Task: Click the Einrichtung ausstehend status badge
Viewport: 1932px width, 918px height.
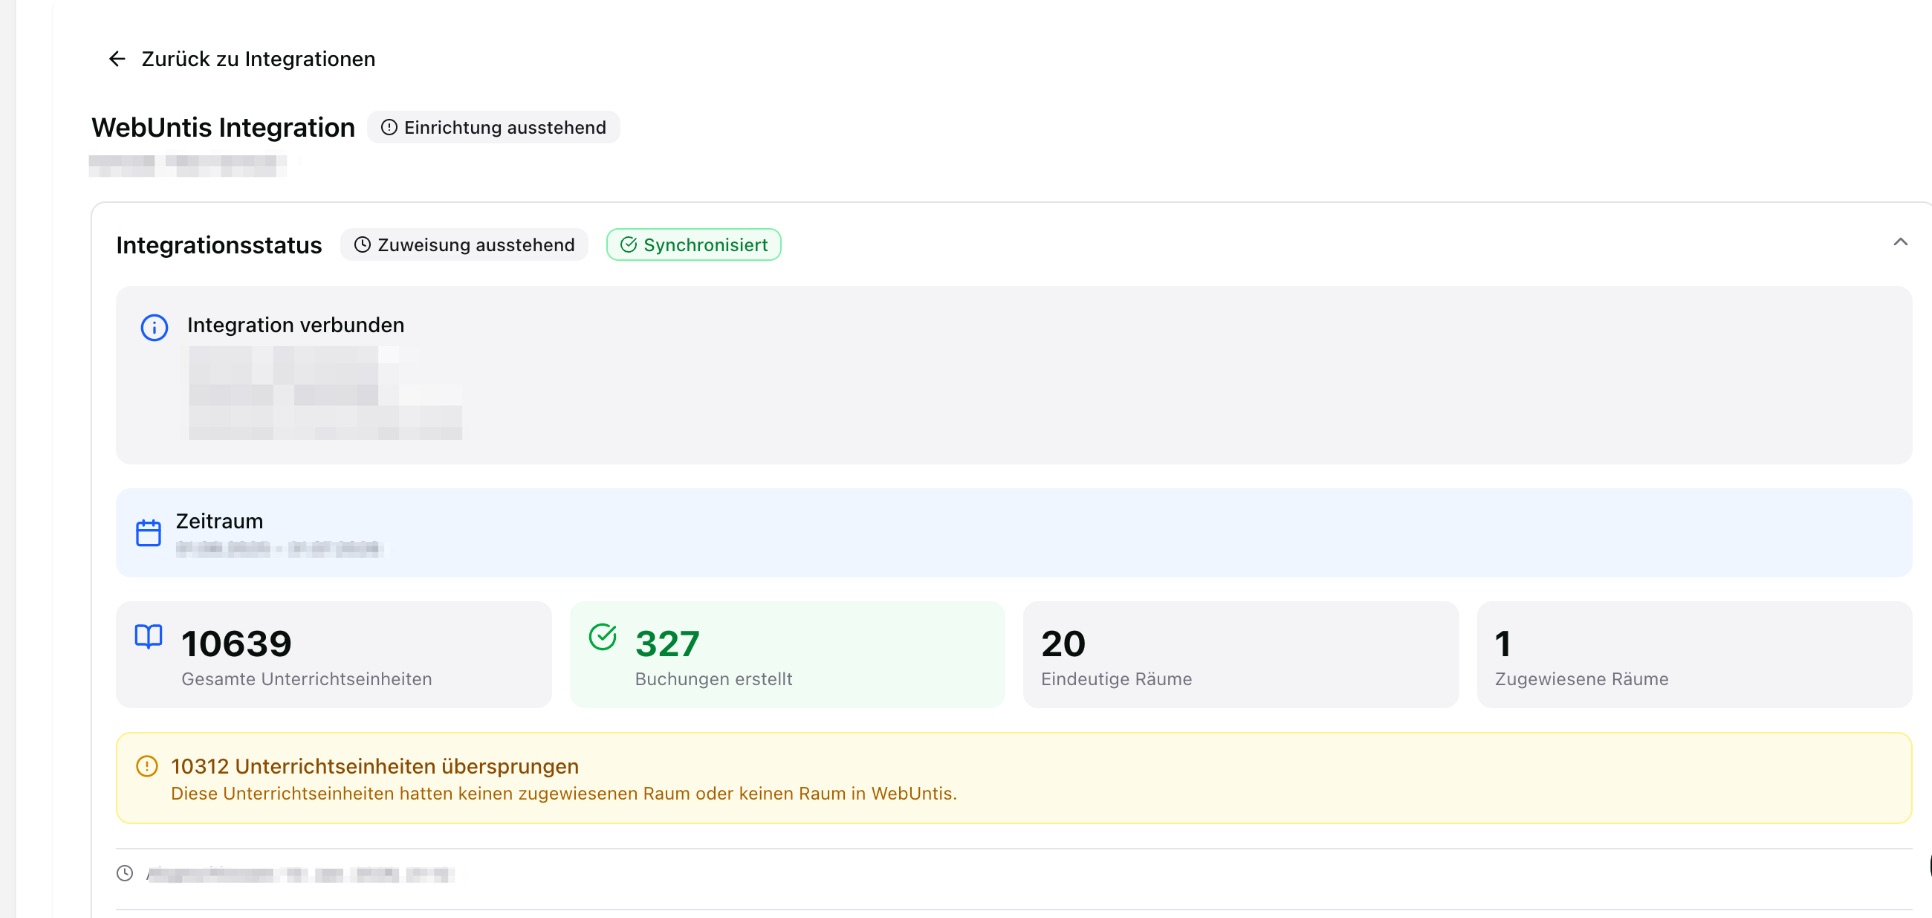Action: [494, 128]
